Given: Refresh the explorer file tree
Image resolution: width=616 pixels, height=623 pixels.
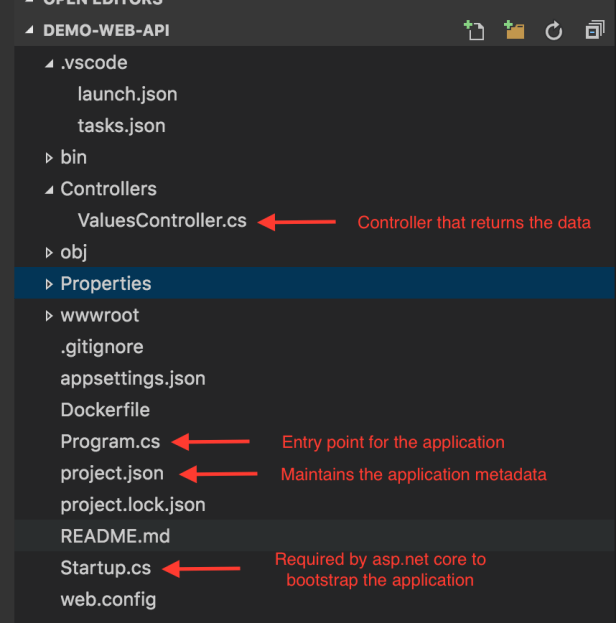Looking at the screenshot, I should click(554, 31).
